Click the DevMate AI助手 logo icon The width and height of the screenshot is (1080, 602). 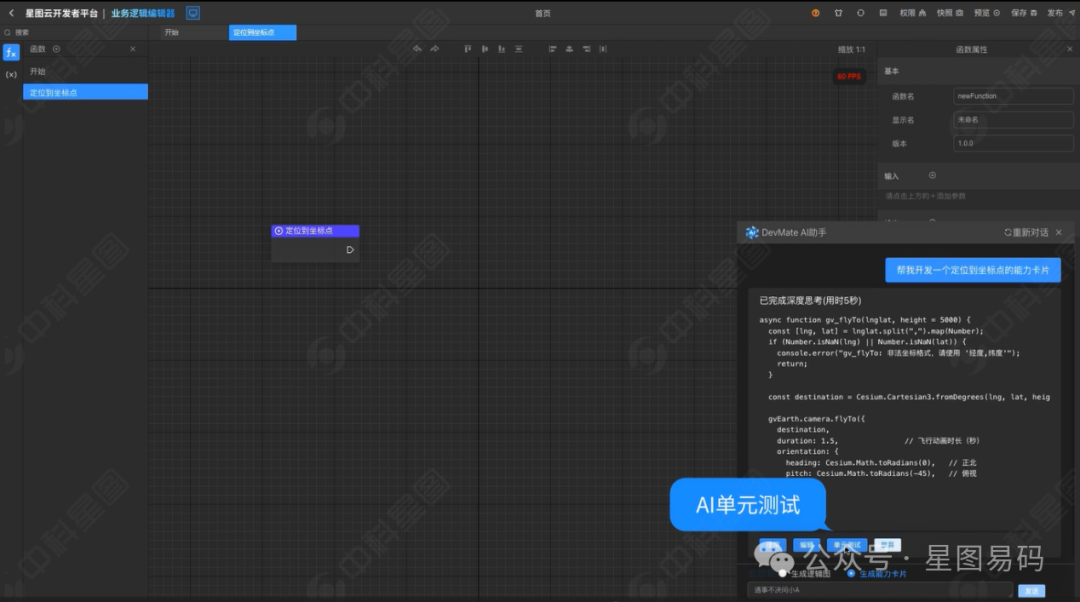point(751,233)
